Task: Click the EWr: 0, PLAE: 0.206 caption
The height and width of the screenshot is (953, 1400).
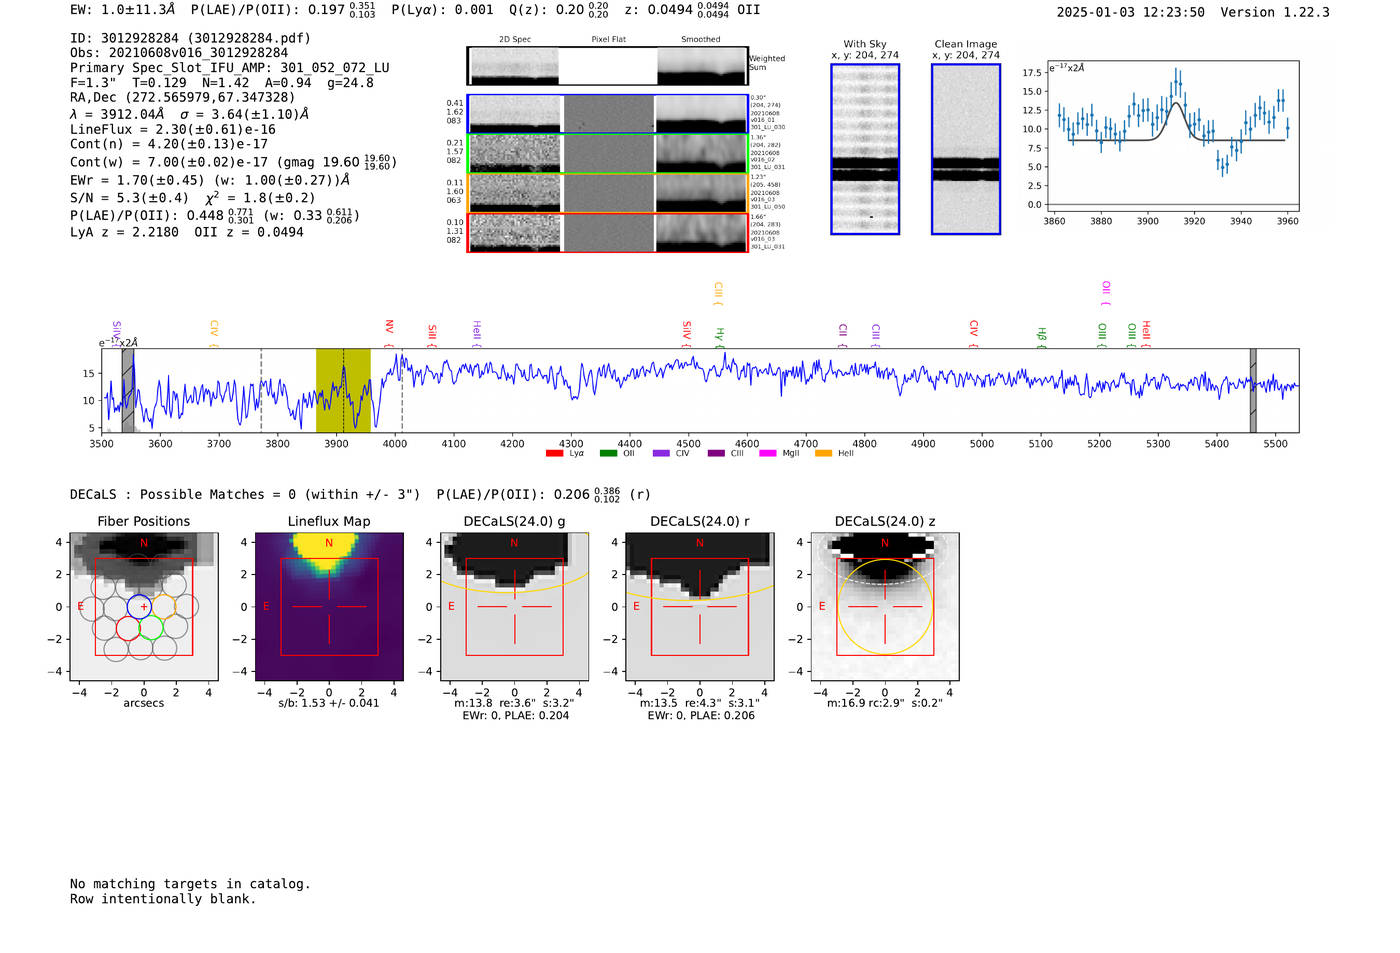Action: 701,716
